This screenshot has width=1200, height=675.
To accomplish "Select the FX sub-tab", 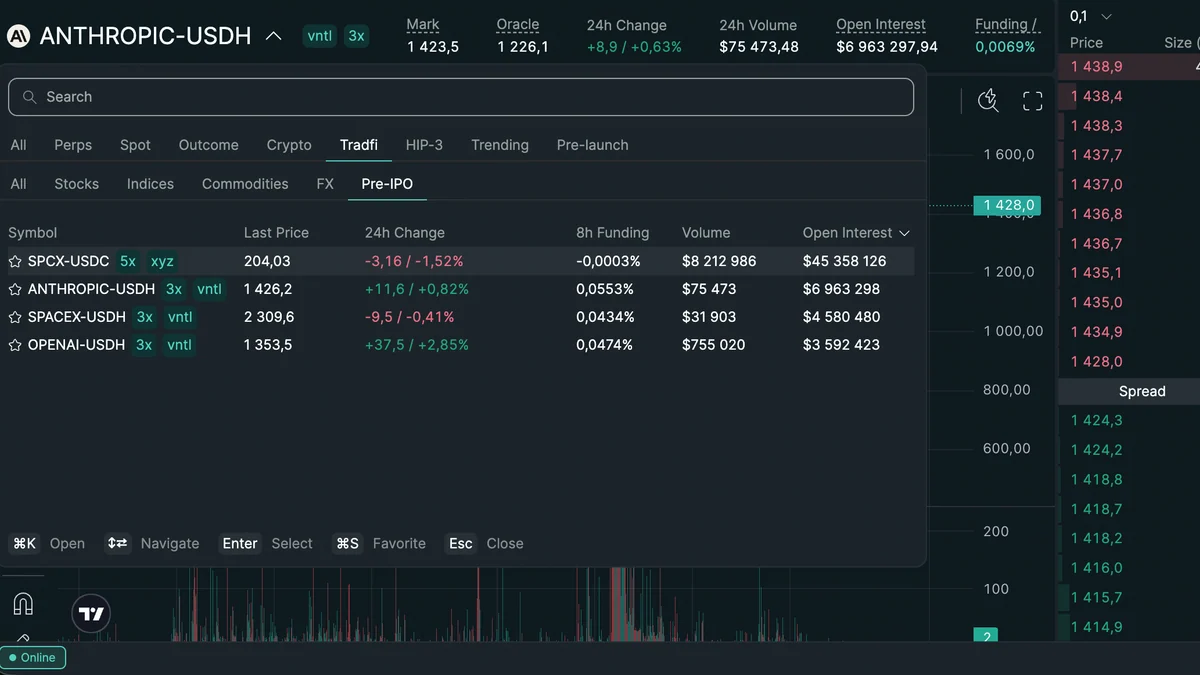I will click(325, 184).
